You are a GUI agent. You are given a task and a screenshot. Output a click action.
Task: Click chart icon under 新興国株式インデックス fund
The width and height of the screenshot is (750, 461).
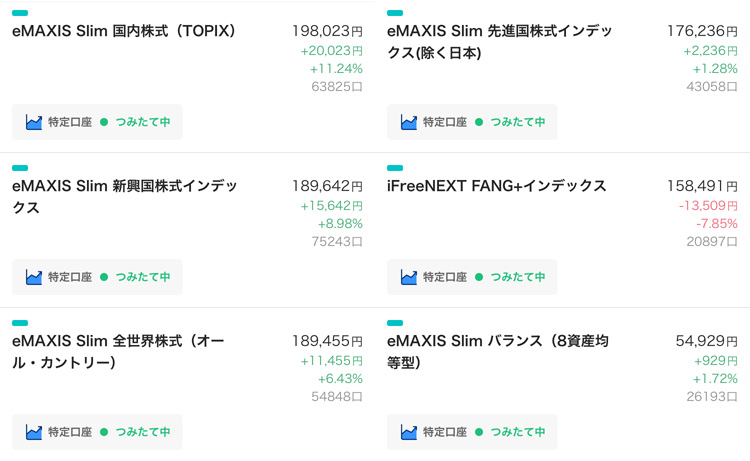[34, 277]
